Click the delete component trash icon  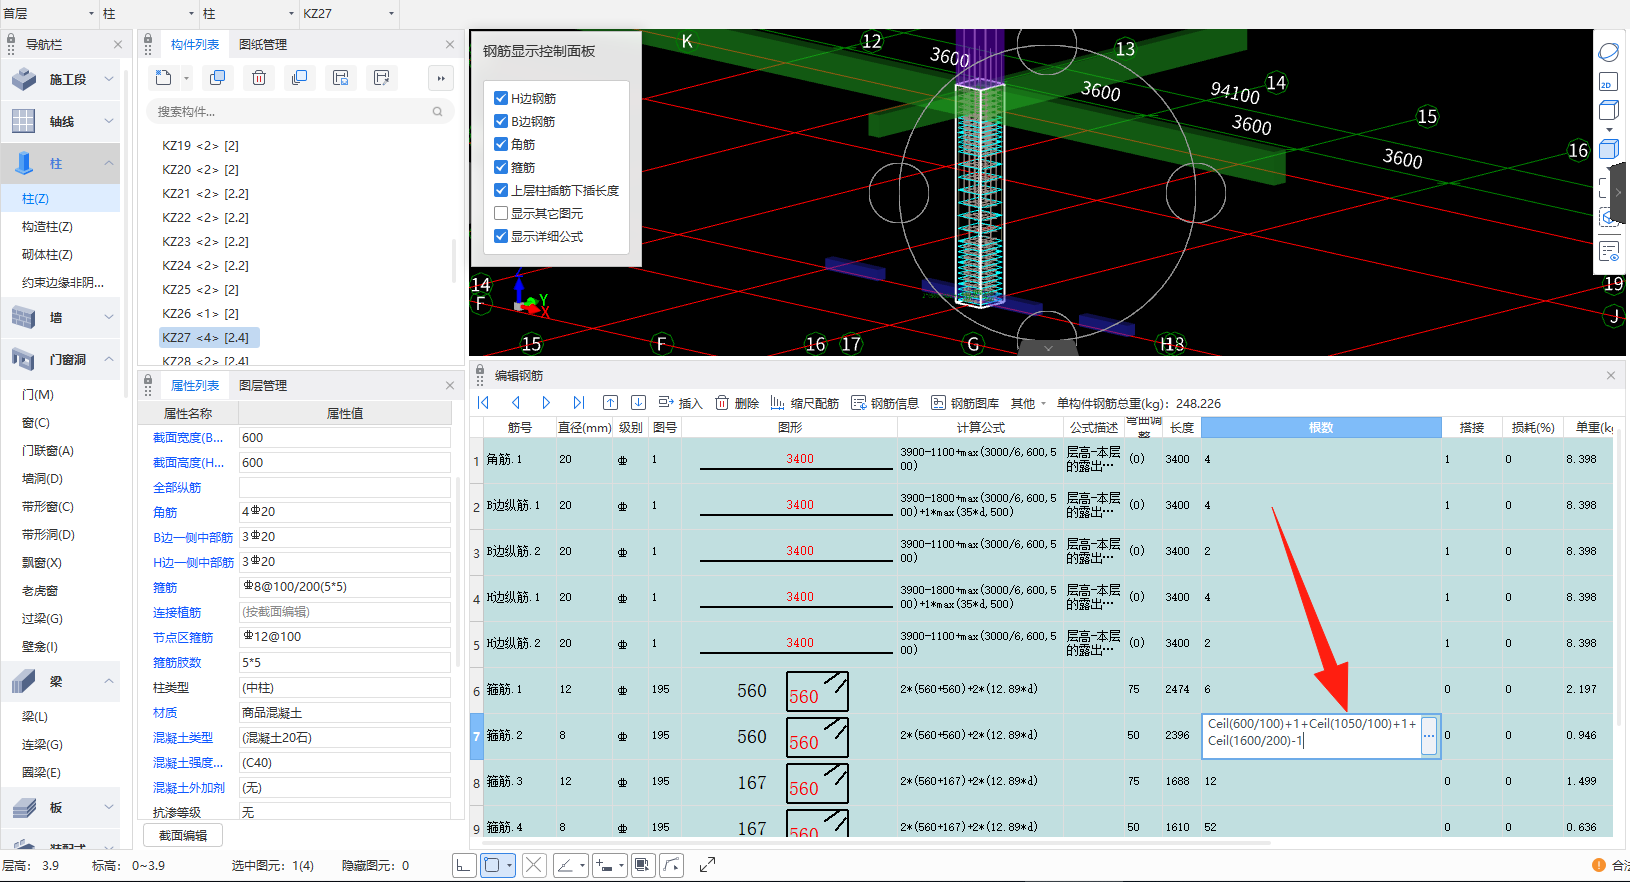click(258, 78)
